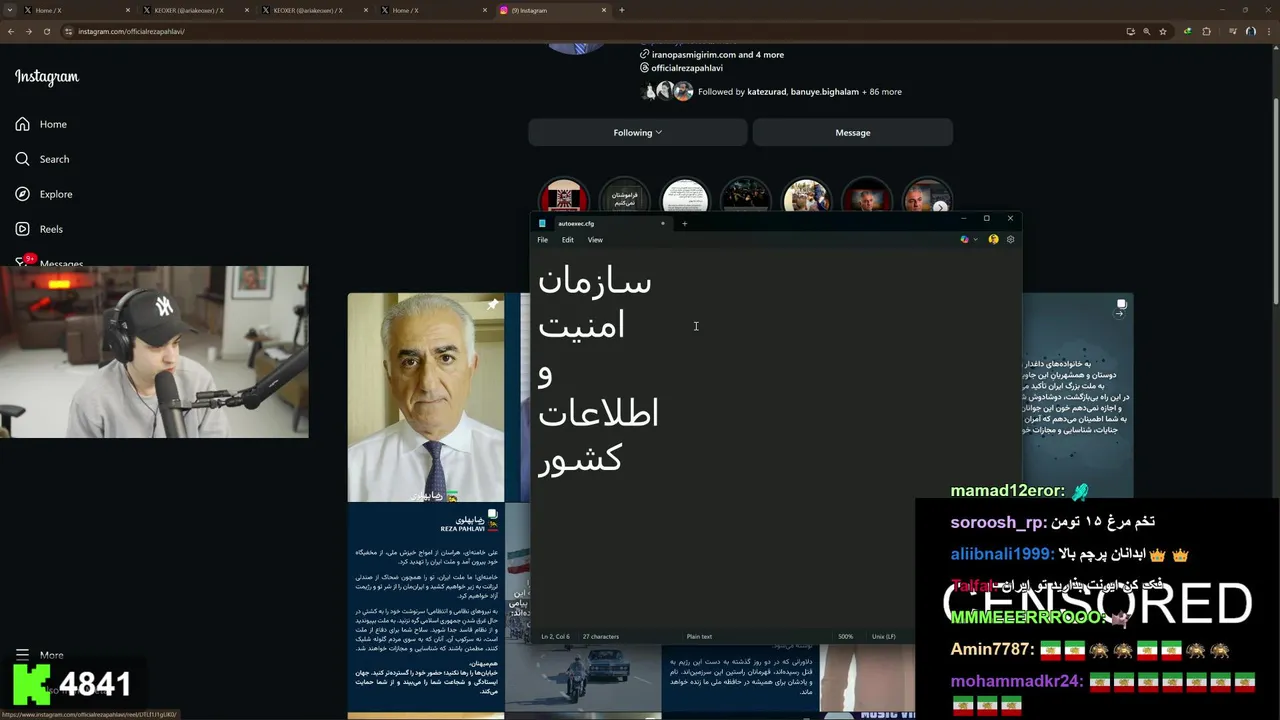Screen dimensions: 1280x720
Task: Open Chrome extensions puzzle icon
Action: coord(1206,31)
